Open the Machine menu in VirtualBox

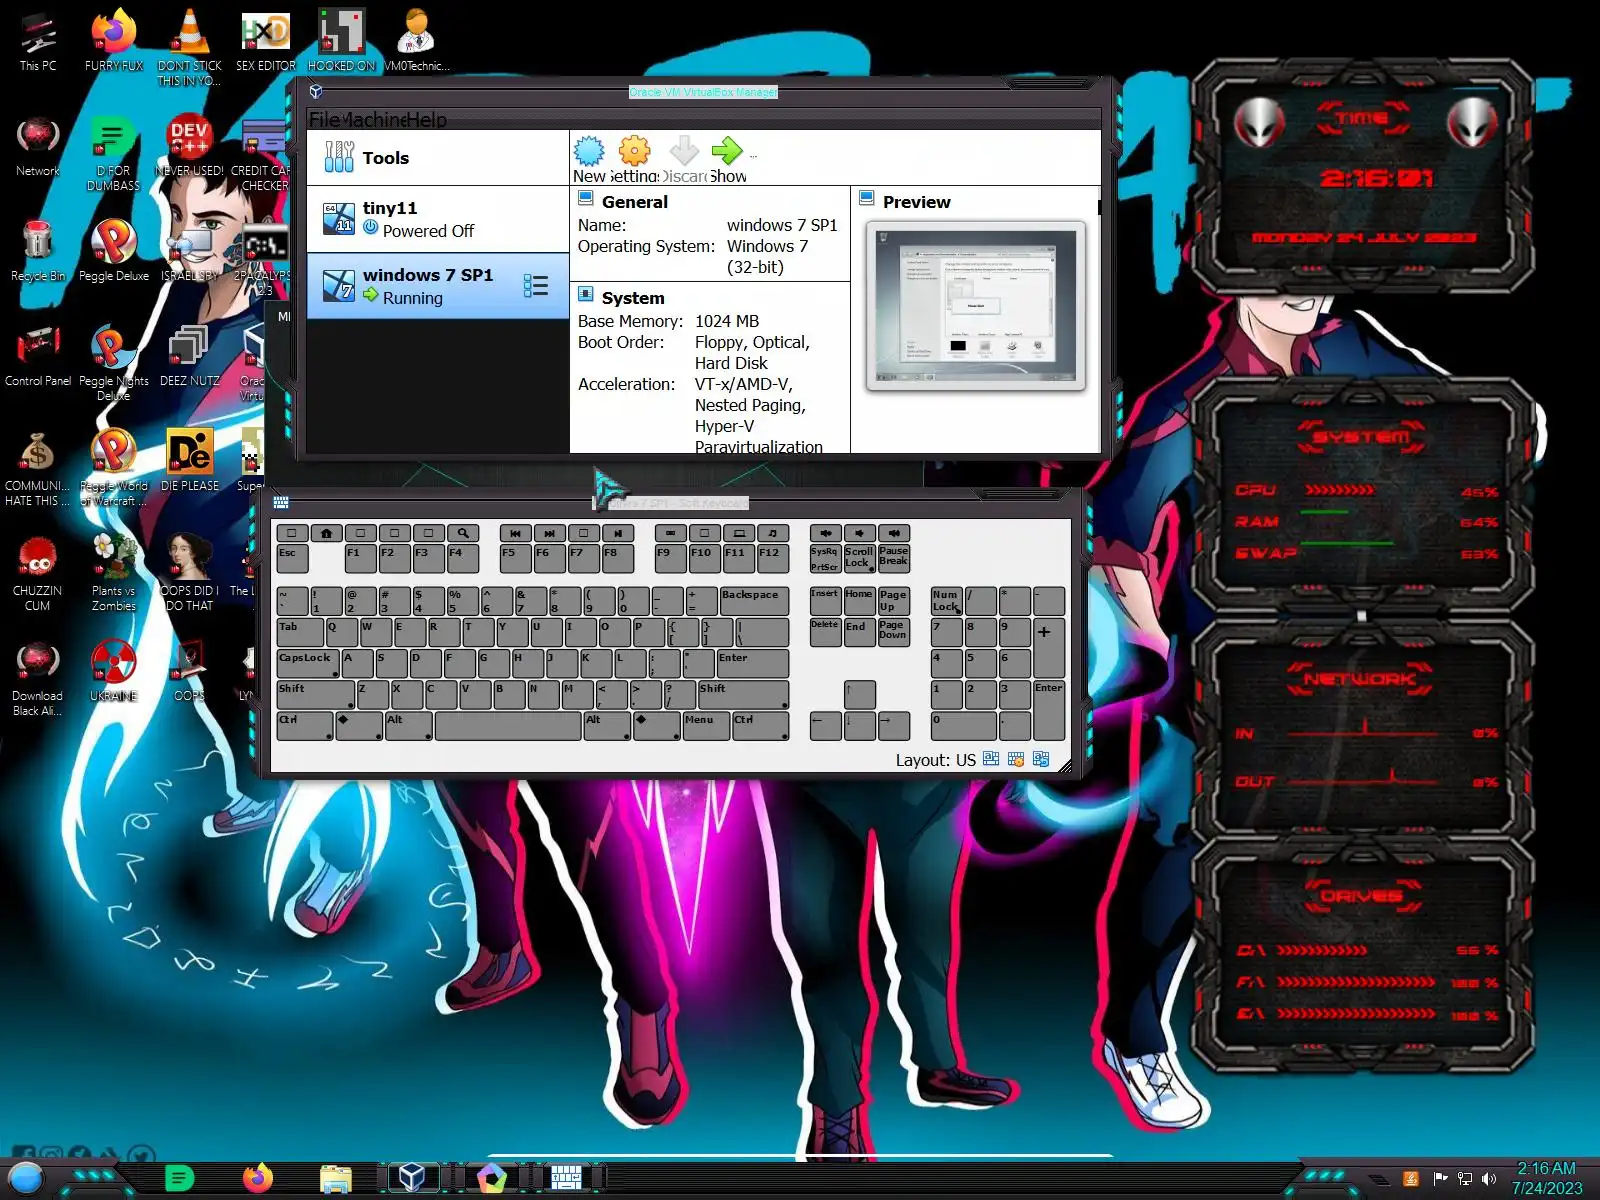(373, 119)
